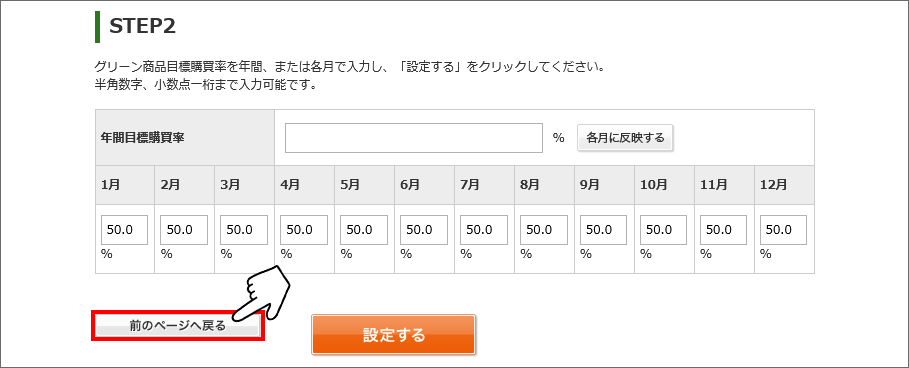Select the 3月 percentage field
This screenshot has width=909, height=368.
(x=244, y=230)
